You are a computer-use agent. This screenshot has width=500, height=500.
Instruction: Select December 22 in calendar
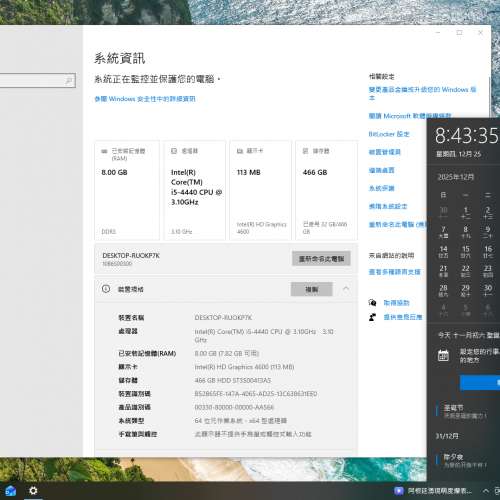466,271
